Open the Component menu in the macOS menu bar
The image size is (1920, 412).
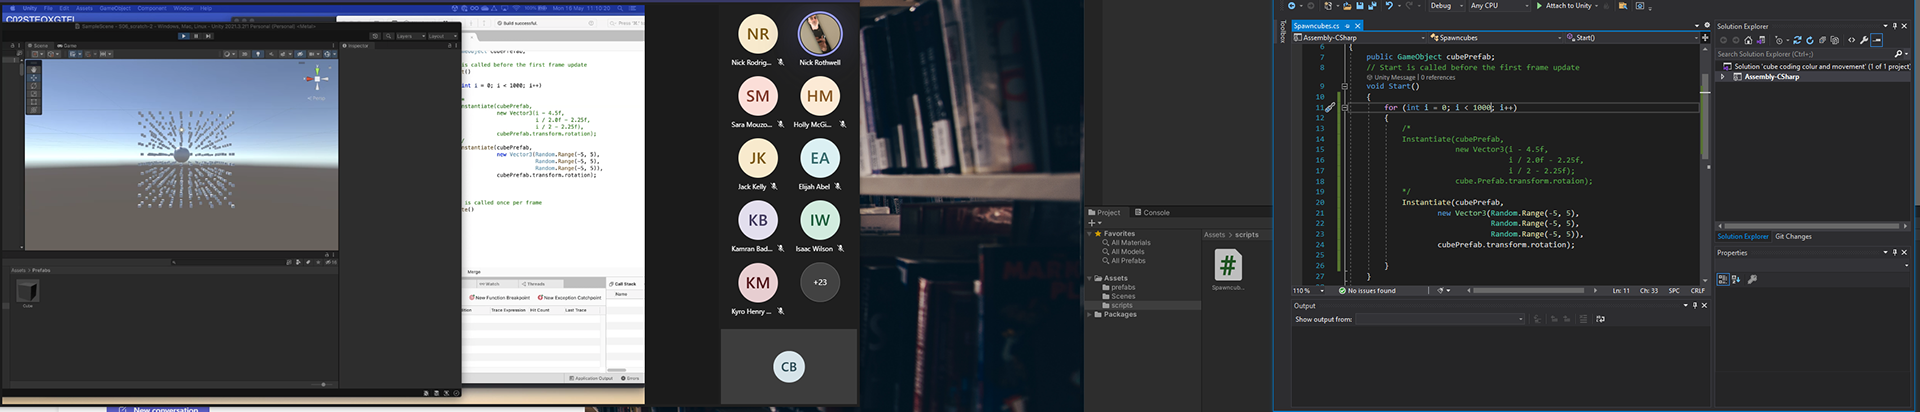[x=152, y=8]
